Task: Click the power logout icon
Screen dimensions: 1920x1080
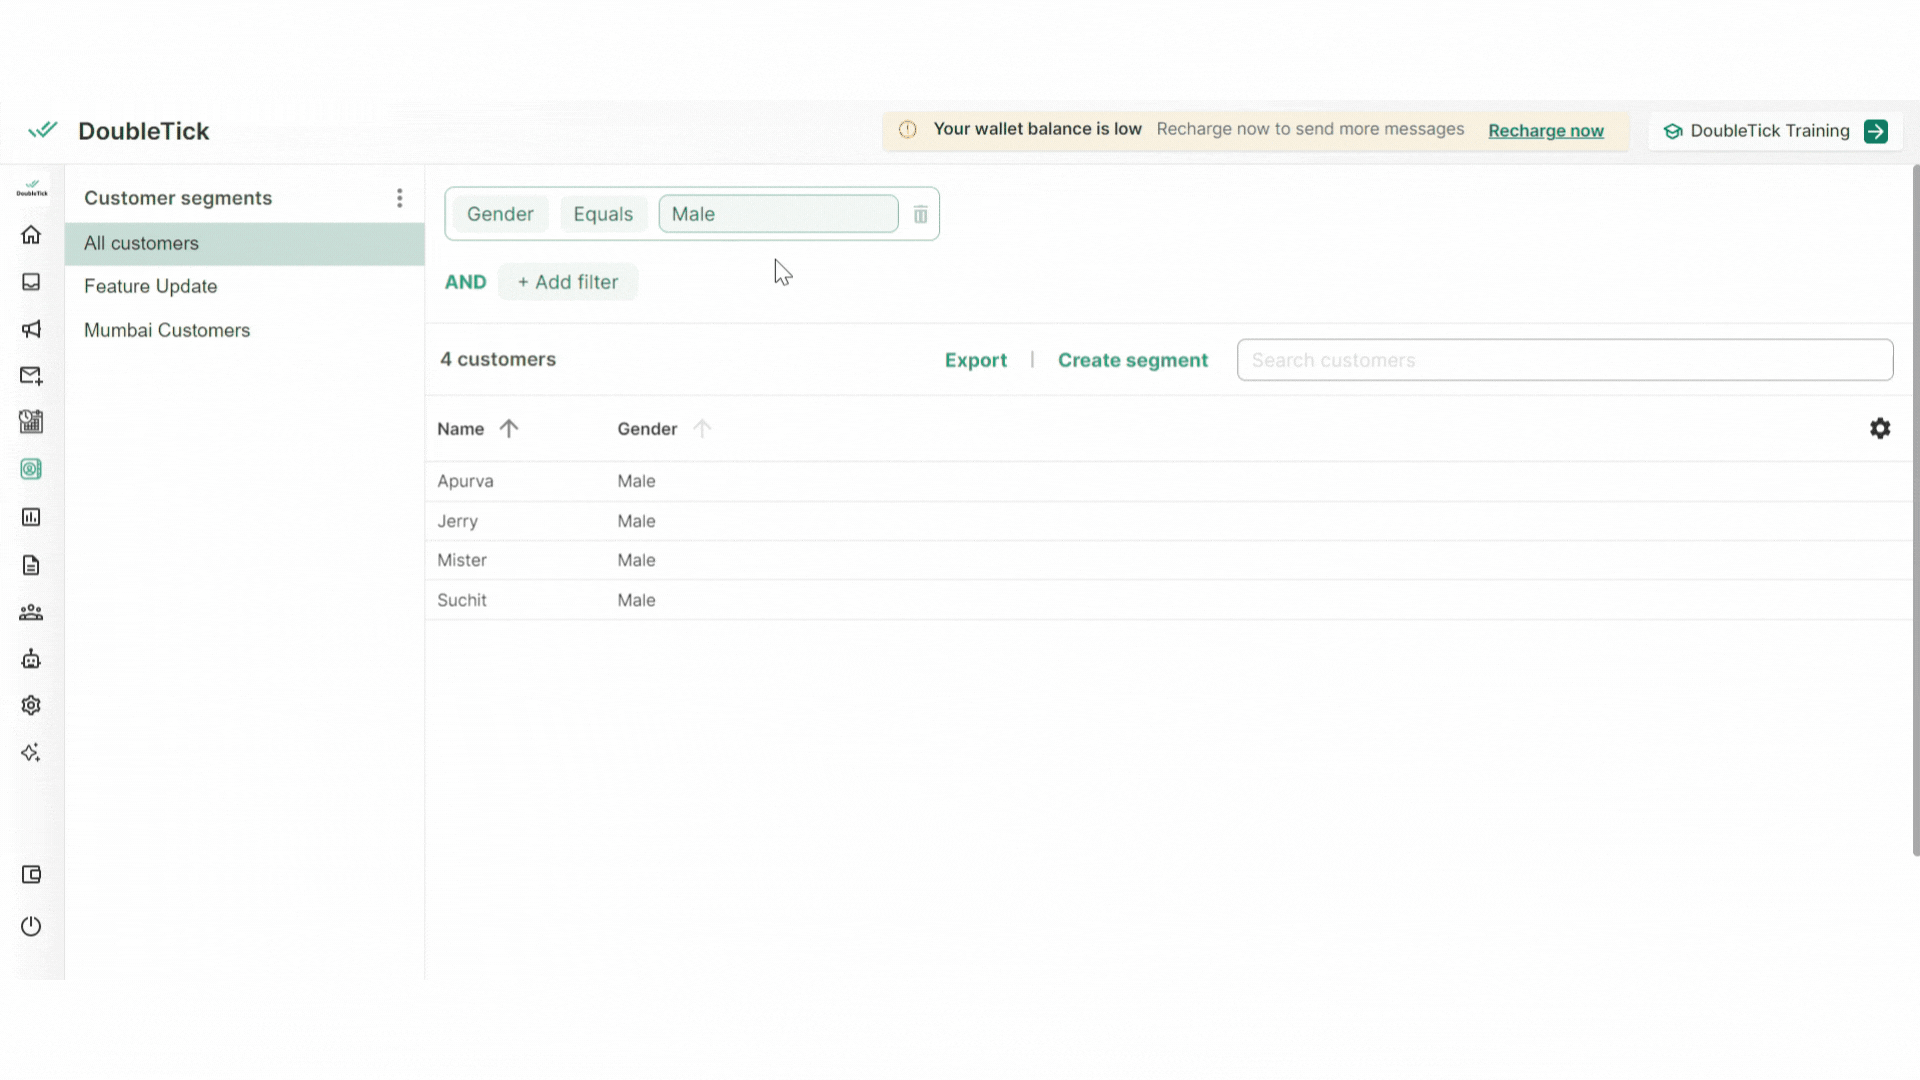Action: point(31,926)
